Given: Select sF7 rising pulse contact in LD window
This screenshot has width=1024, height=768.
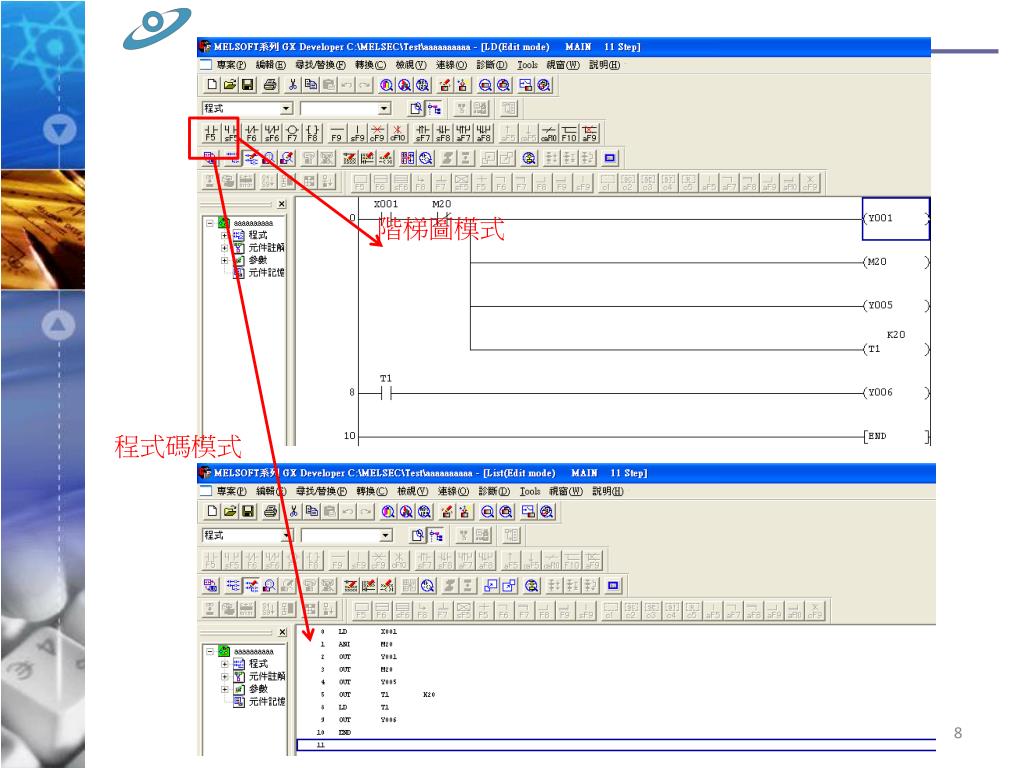Looking at the screenshot, I should pyautogui.click(x=423, y=133).
